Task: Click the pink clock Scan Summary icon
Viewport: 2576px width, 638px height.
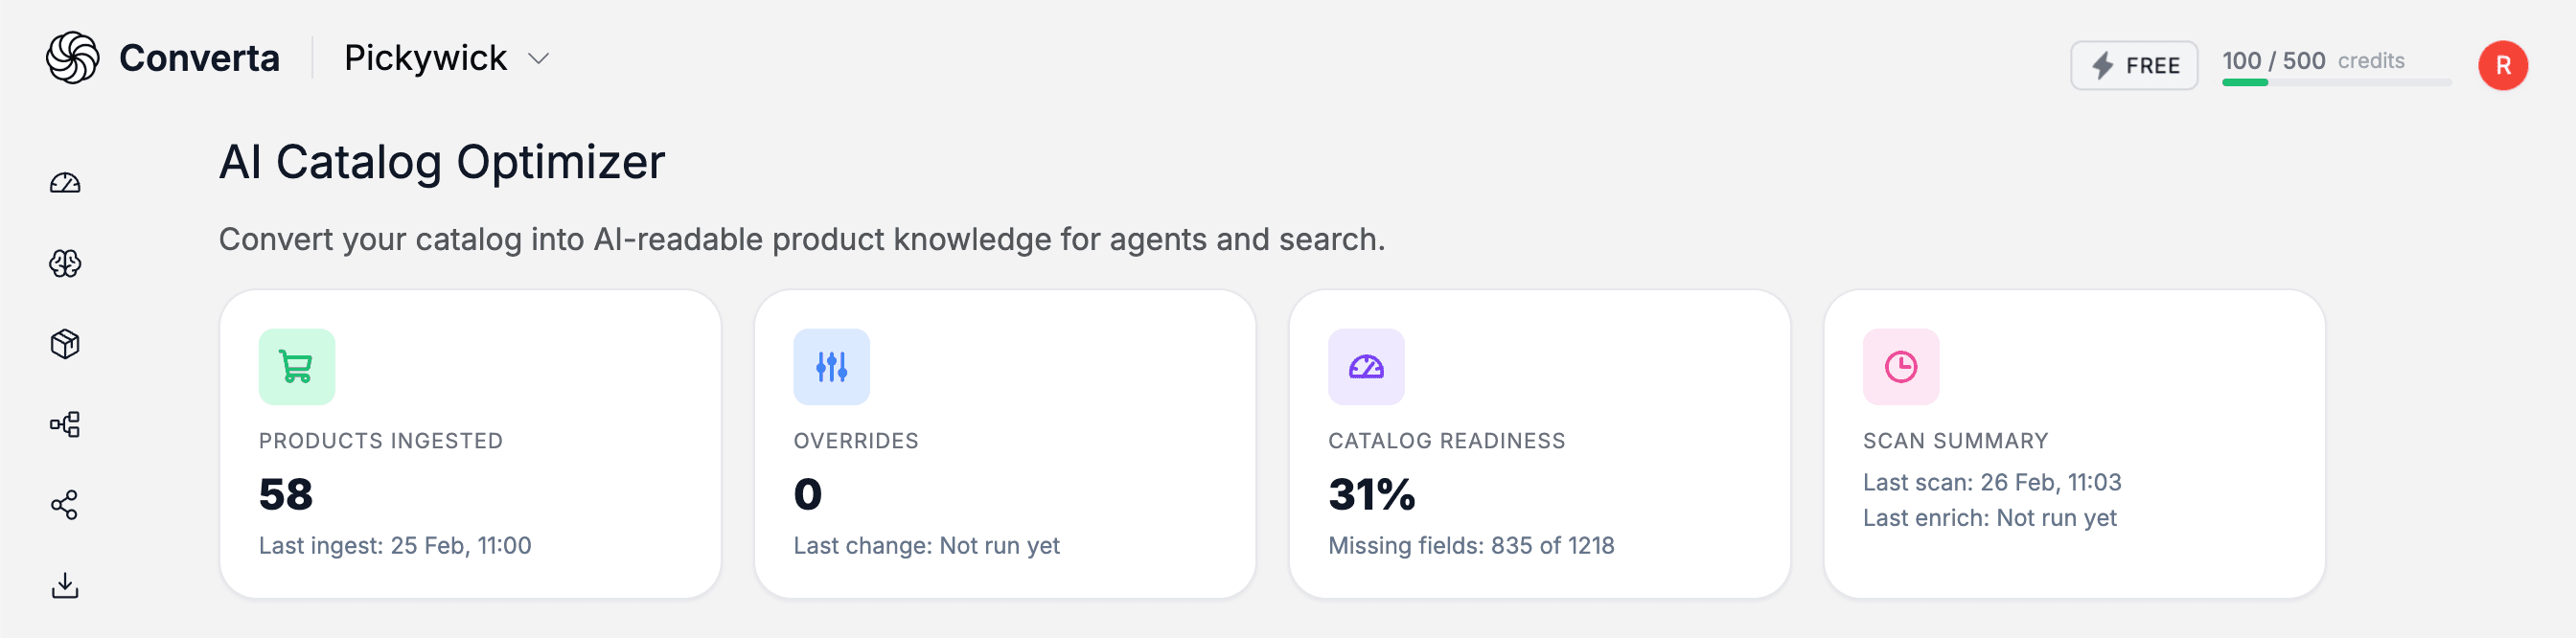Action: pyautogui.click(x=1900, y=367)
